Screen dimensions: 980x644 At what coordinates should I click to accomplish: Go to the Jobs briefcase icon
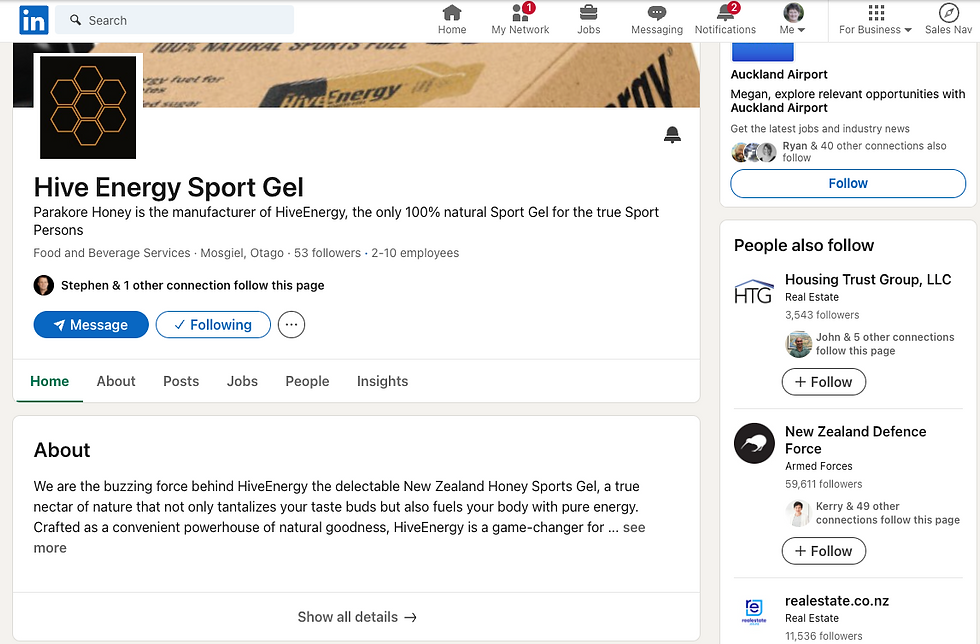589,13
